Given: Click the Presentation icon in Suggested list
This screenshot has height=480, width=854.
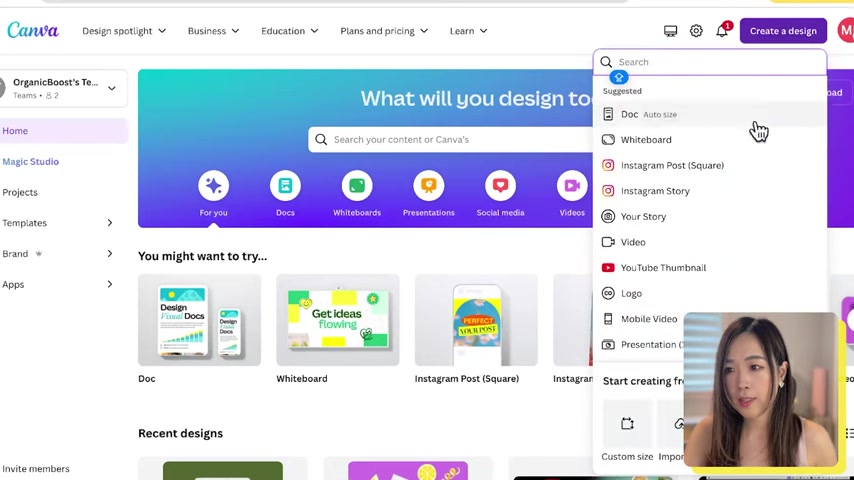Looking at the screenshot, I should (x=608, y=344).
